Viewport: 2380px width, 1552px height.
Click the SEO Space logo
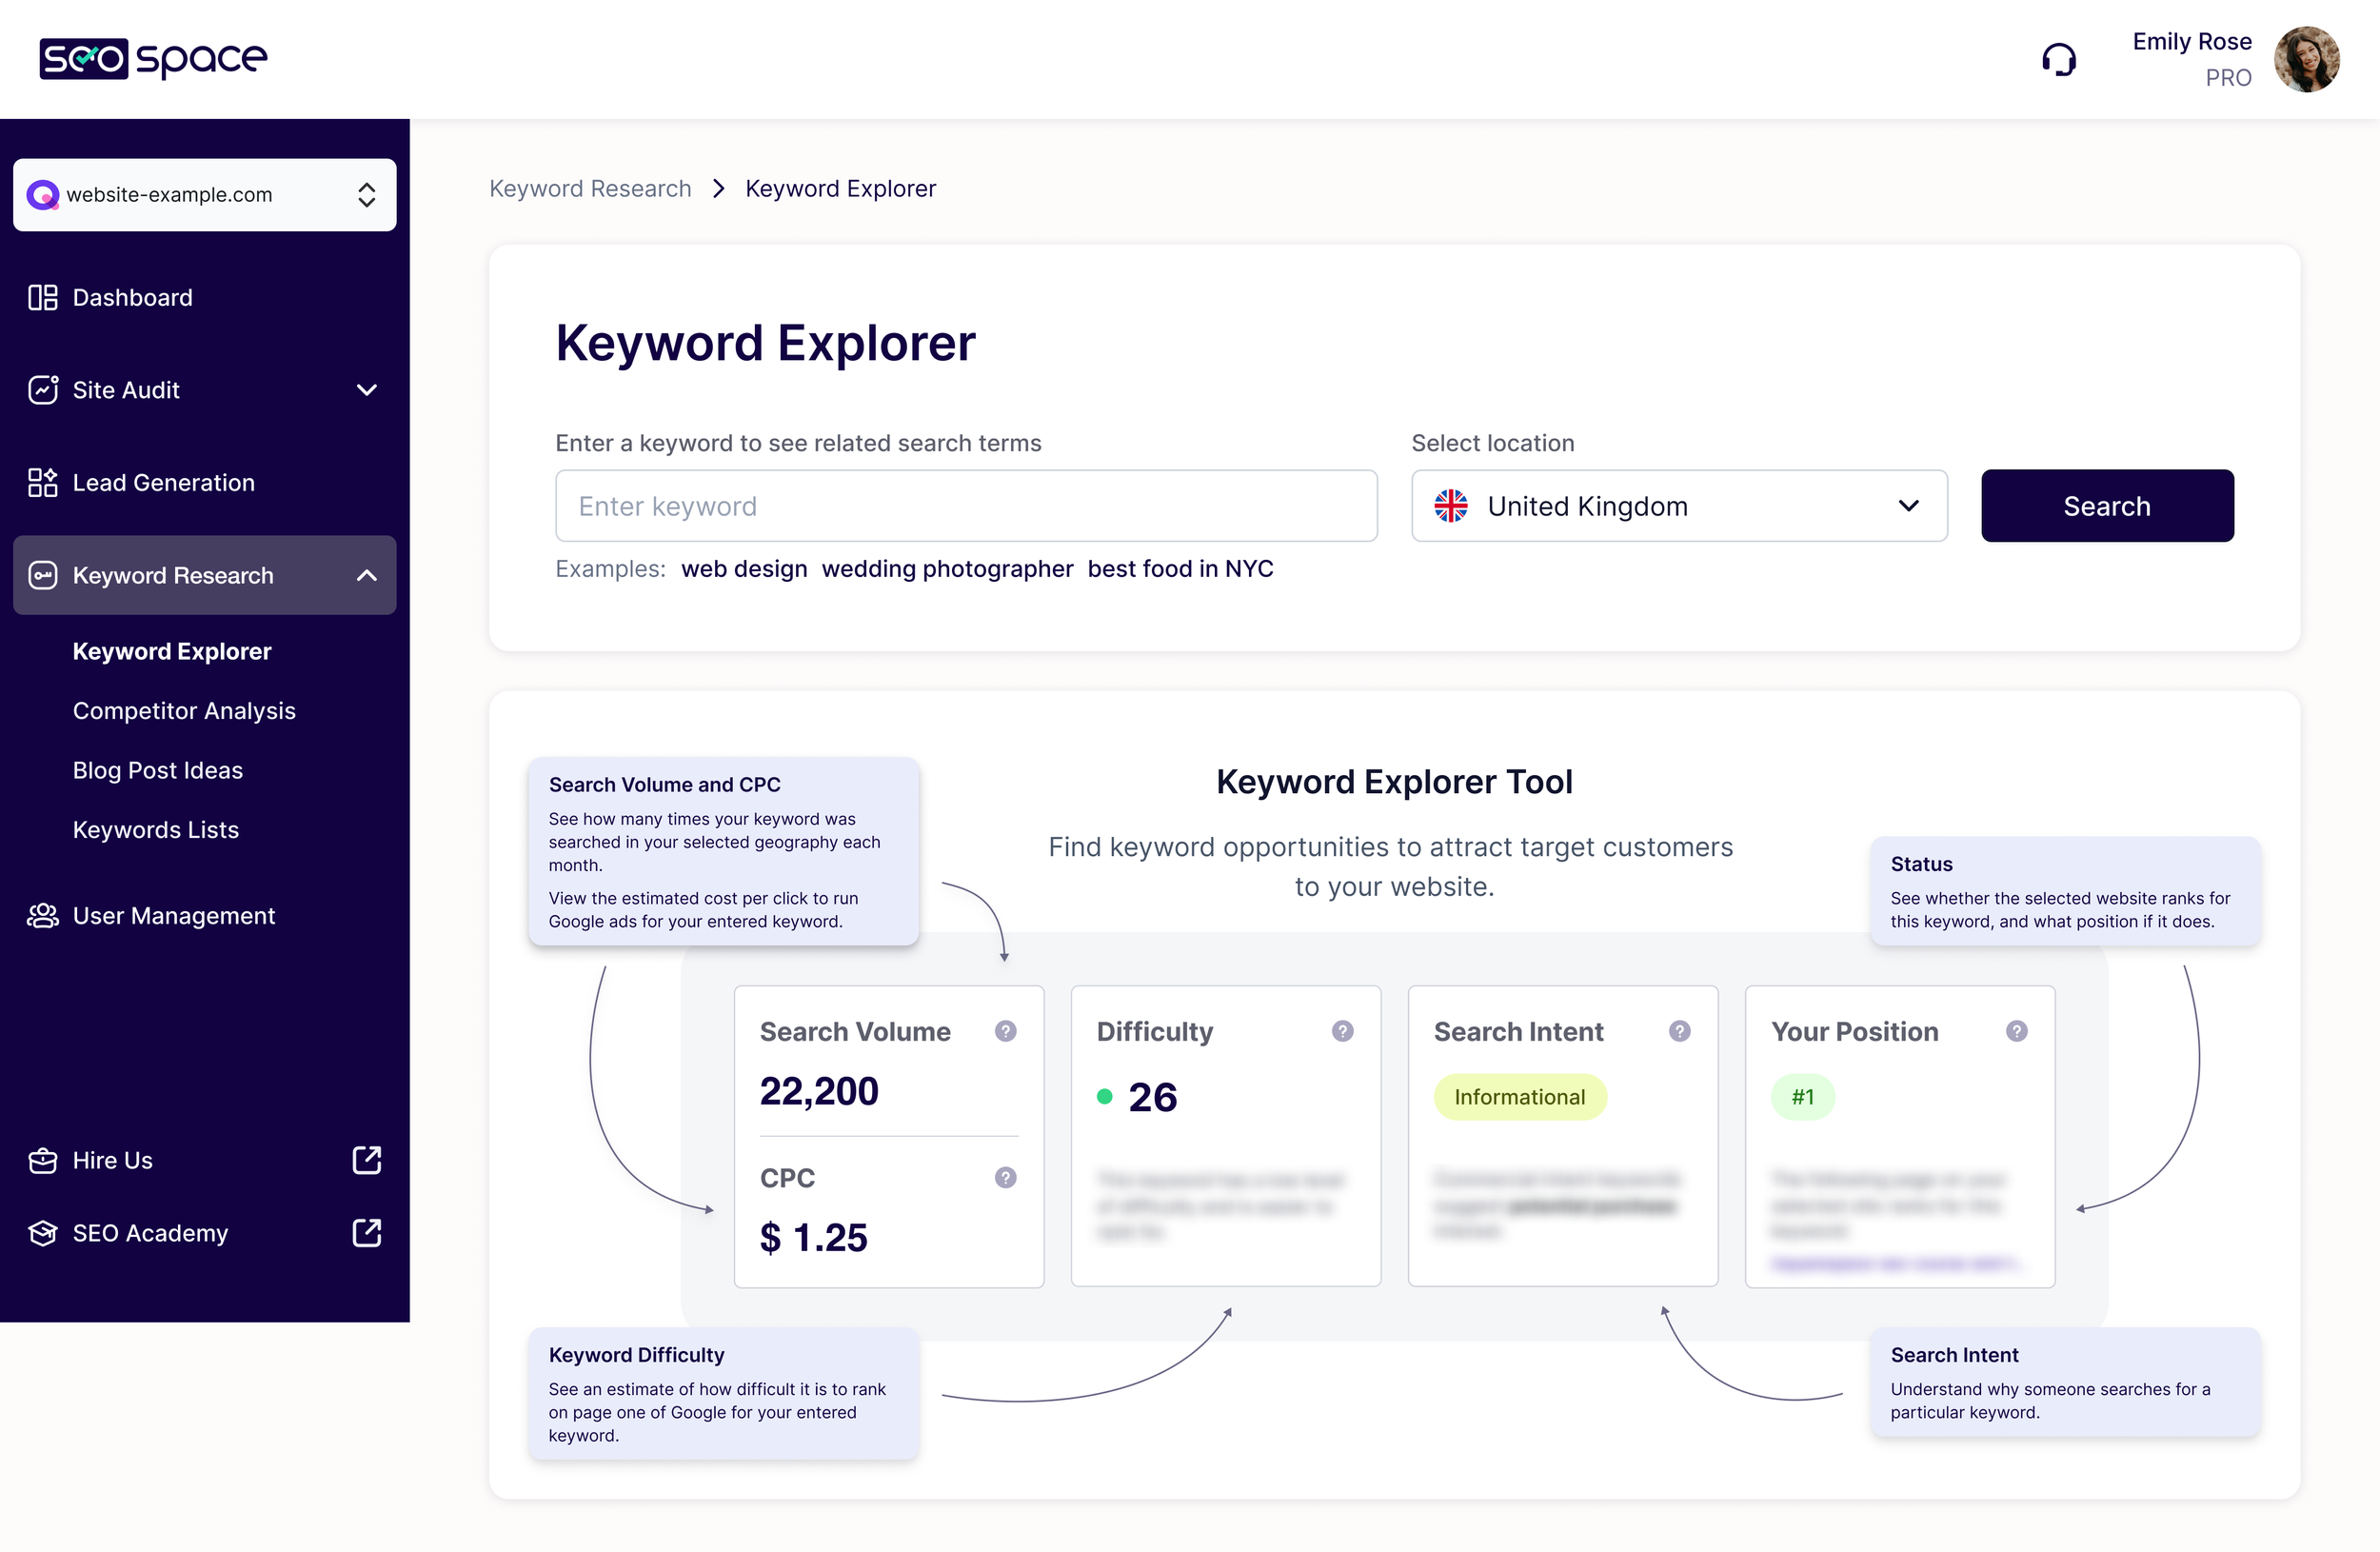pyautogui.click(x=153, y=59)
